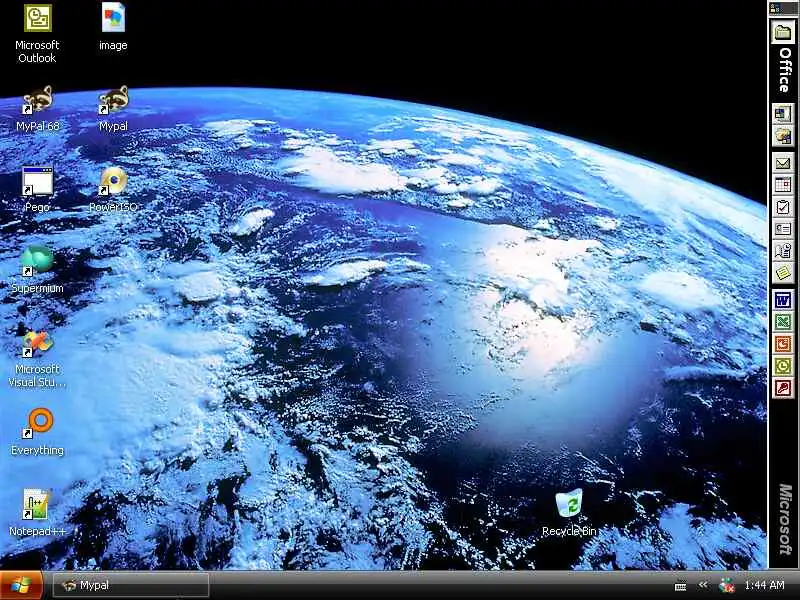Image resolution: width=800 pixels, height=600 pixels.
Task: Launch Microsoft Word from Office bar
Action: click(x=783, y=300)
